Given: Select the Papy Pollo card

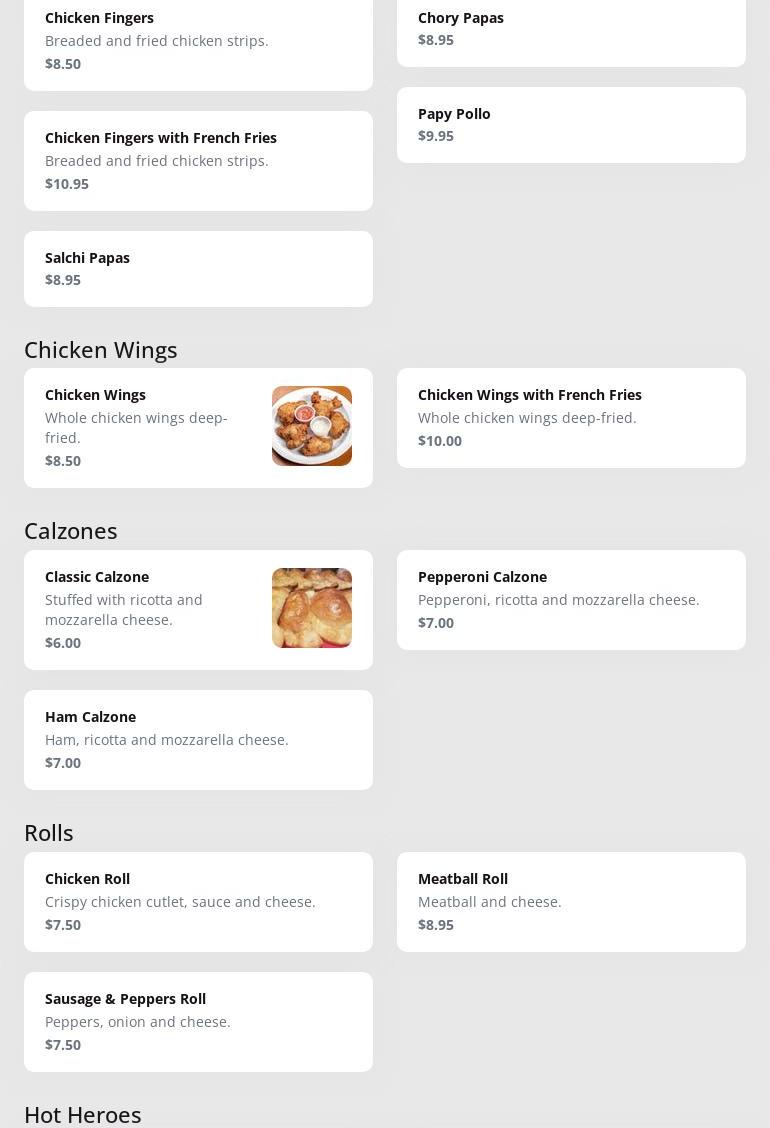Looking at the screenshot, I should (571, 125).
